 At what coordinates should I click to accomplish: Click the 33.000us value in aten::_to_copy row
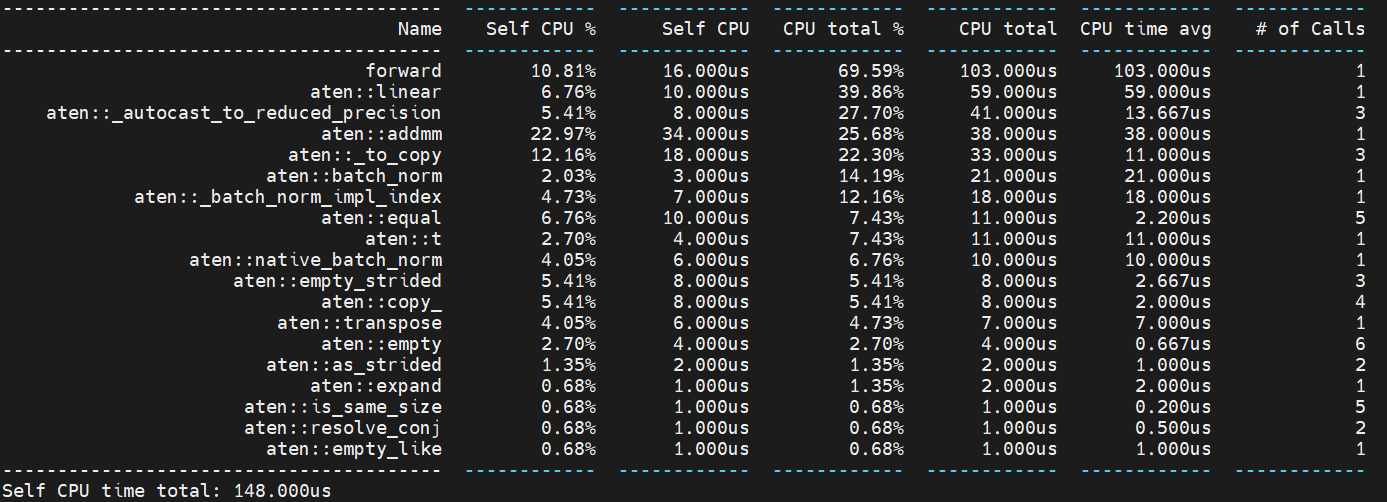pos(1014,155)
